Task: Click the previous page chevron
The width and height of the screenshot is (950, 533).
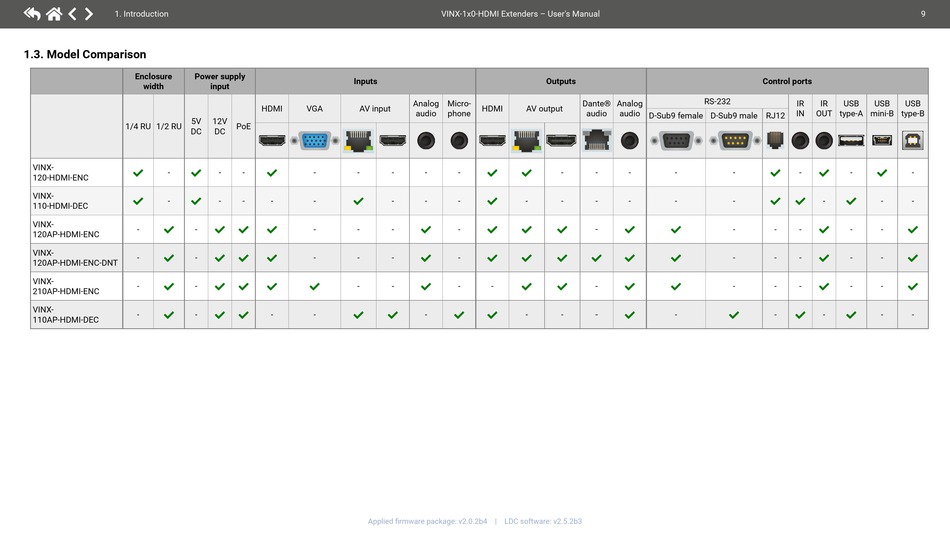Action: point(73,13)
